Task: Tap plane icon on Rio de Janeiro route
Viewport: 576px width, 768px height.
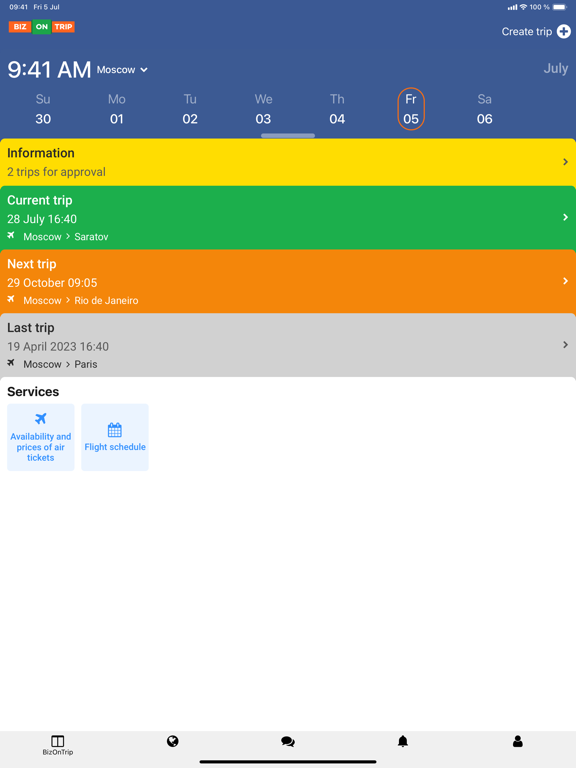Action: point(11,299)
